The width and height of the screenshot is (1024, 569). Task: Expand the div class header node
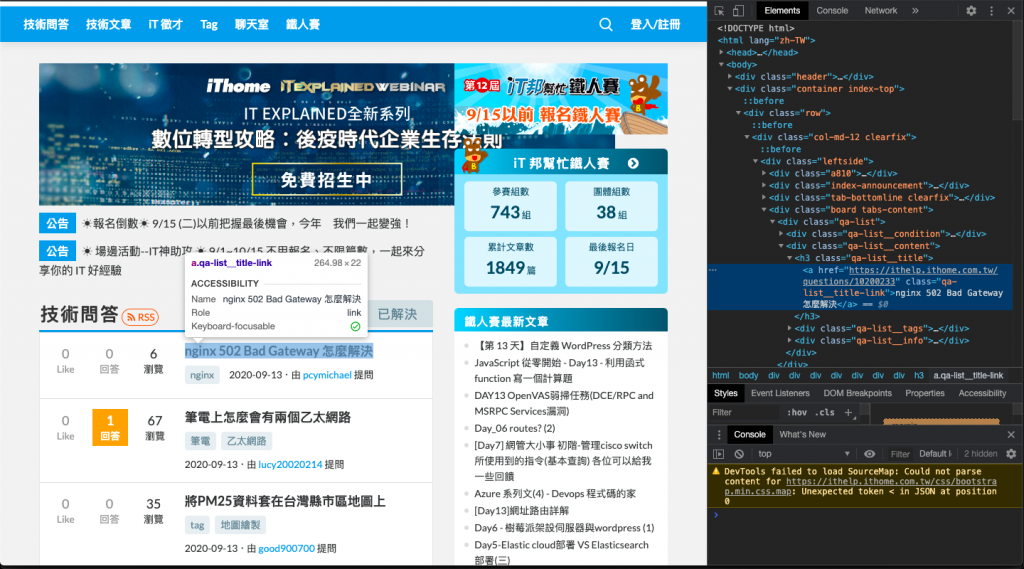click(x=730, y=76)
